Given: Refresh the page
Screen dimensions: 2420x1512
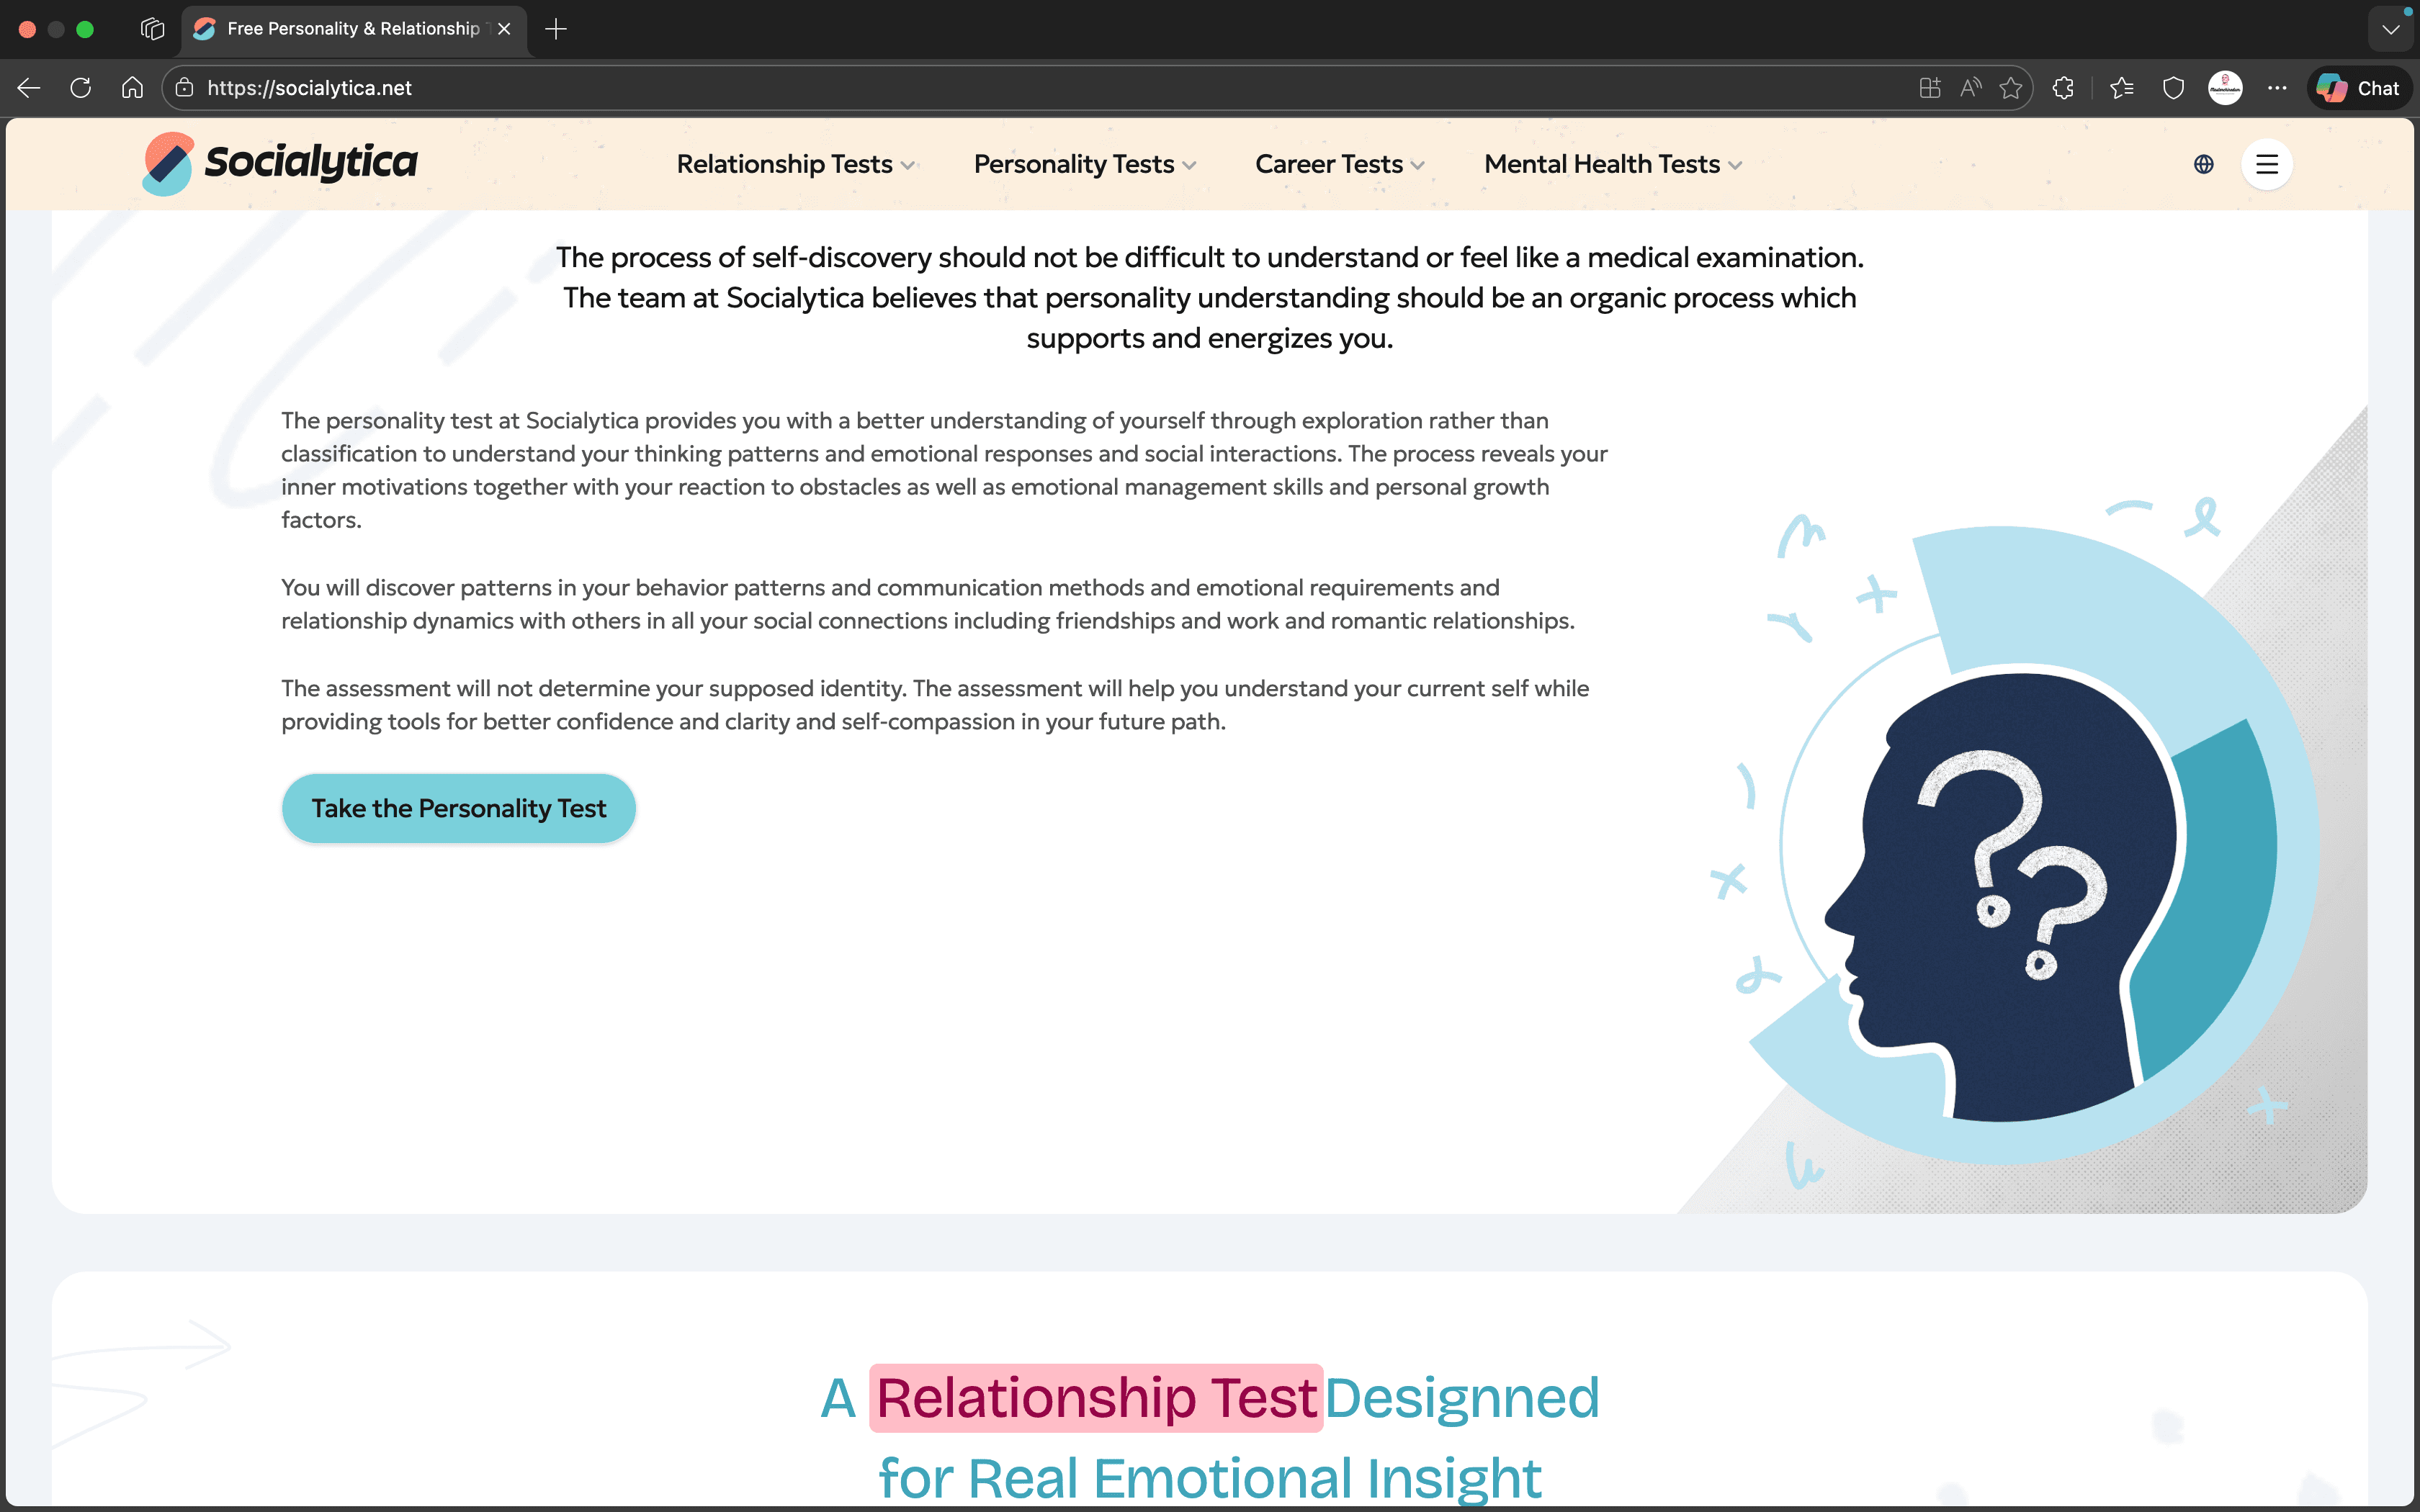Looking at the screenshot, I should point(81,88).
